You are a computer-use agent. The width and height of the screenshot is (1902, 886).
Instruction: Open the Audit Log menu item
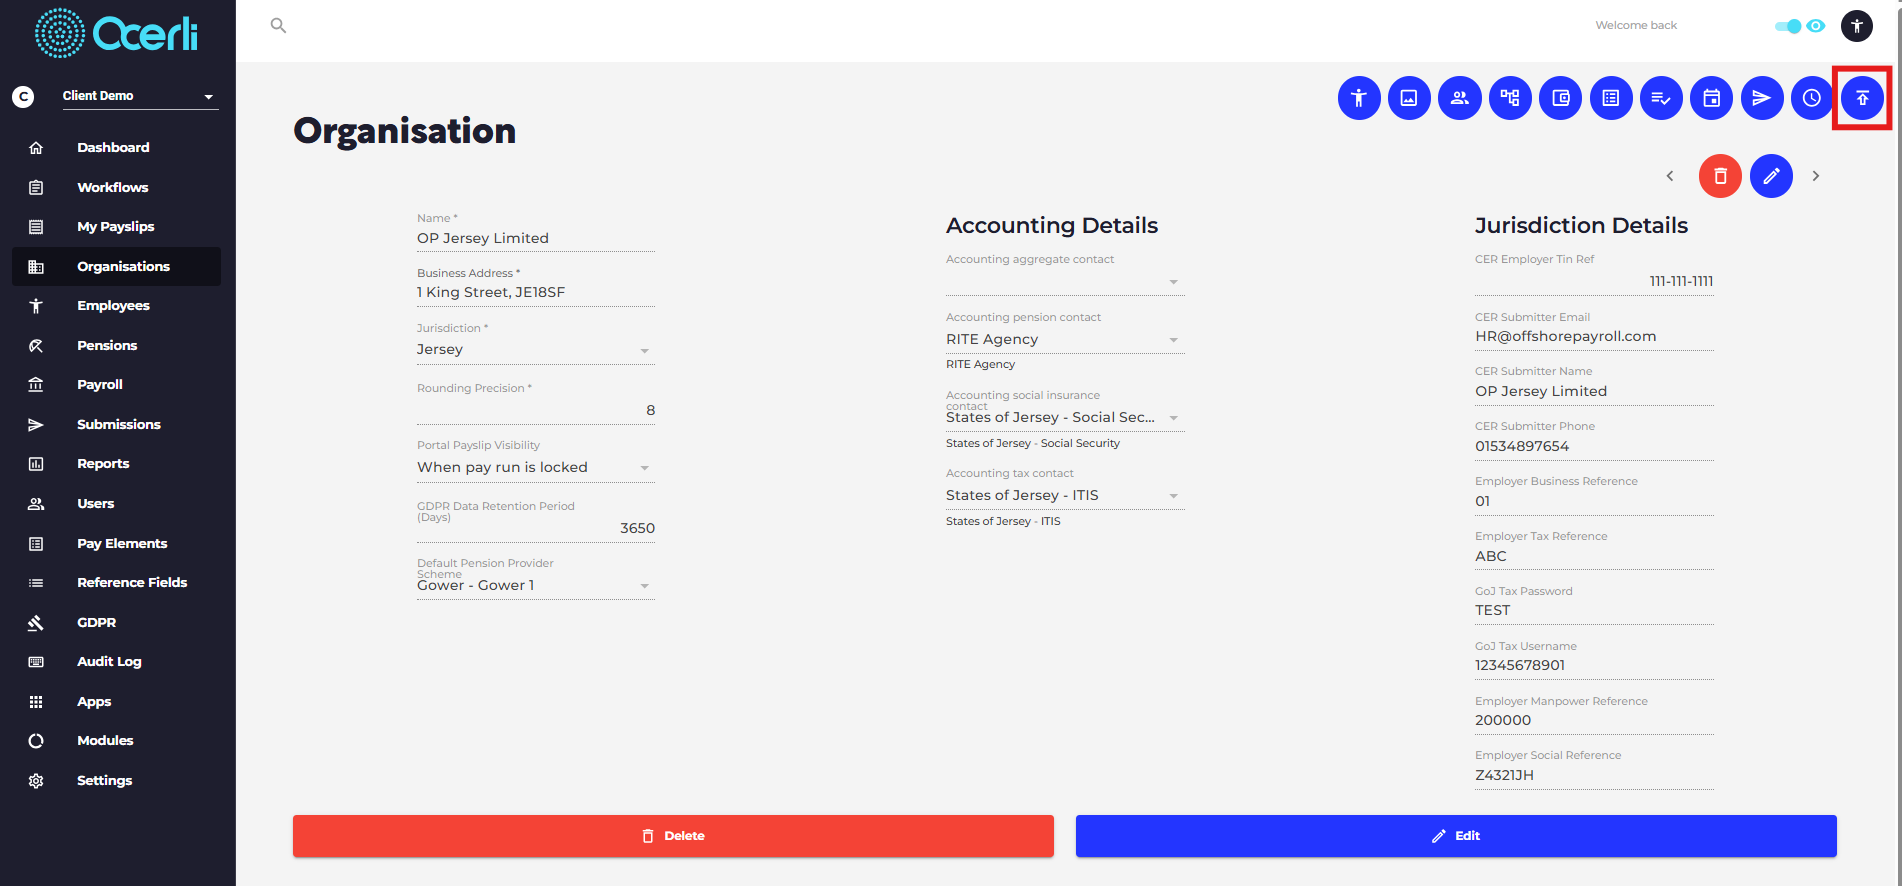pos(116,662)
